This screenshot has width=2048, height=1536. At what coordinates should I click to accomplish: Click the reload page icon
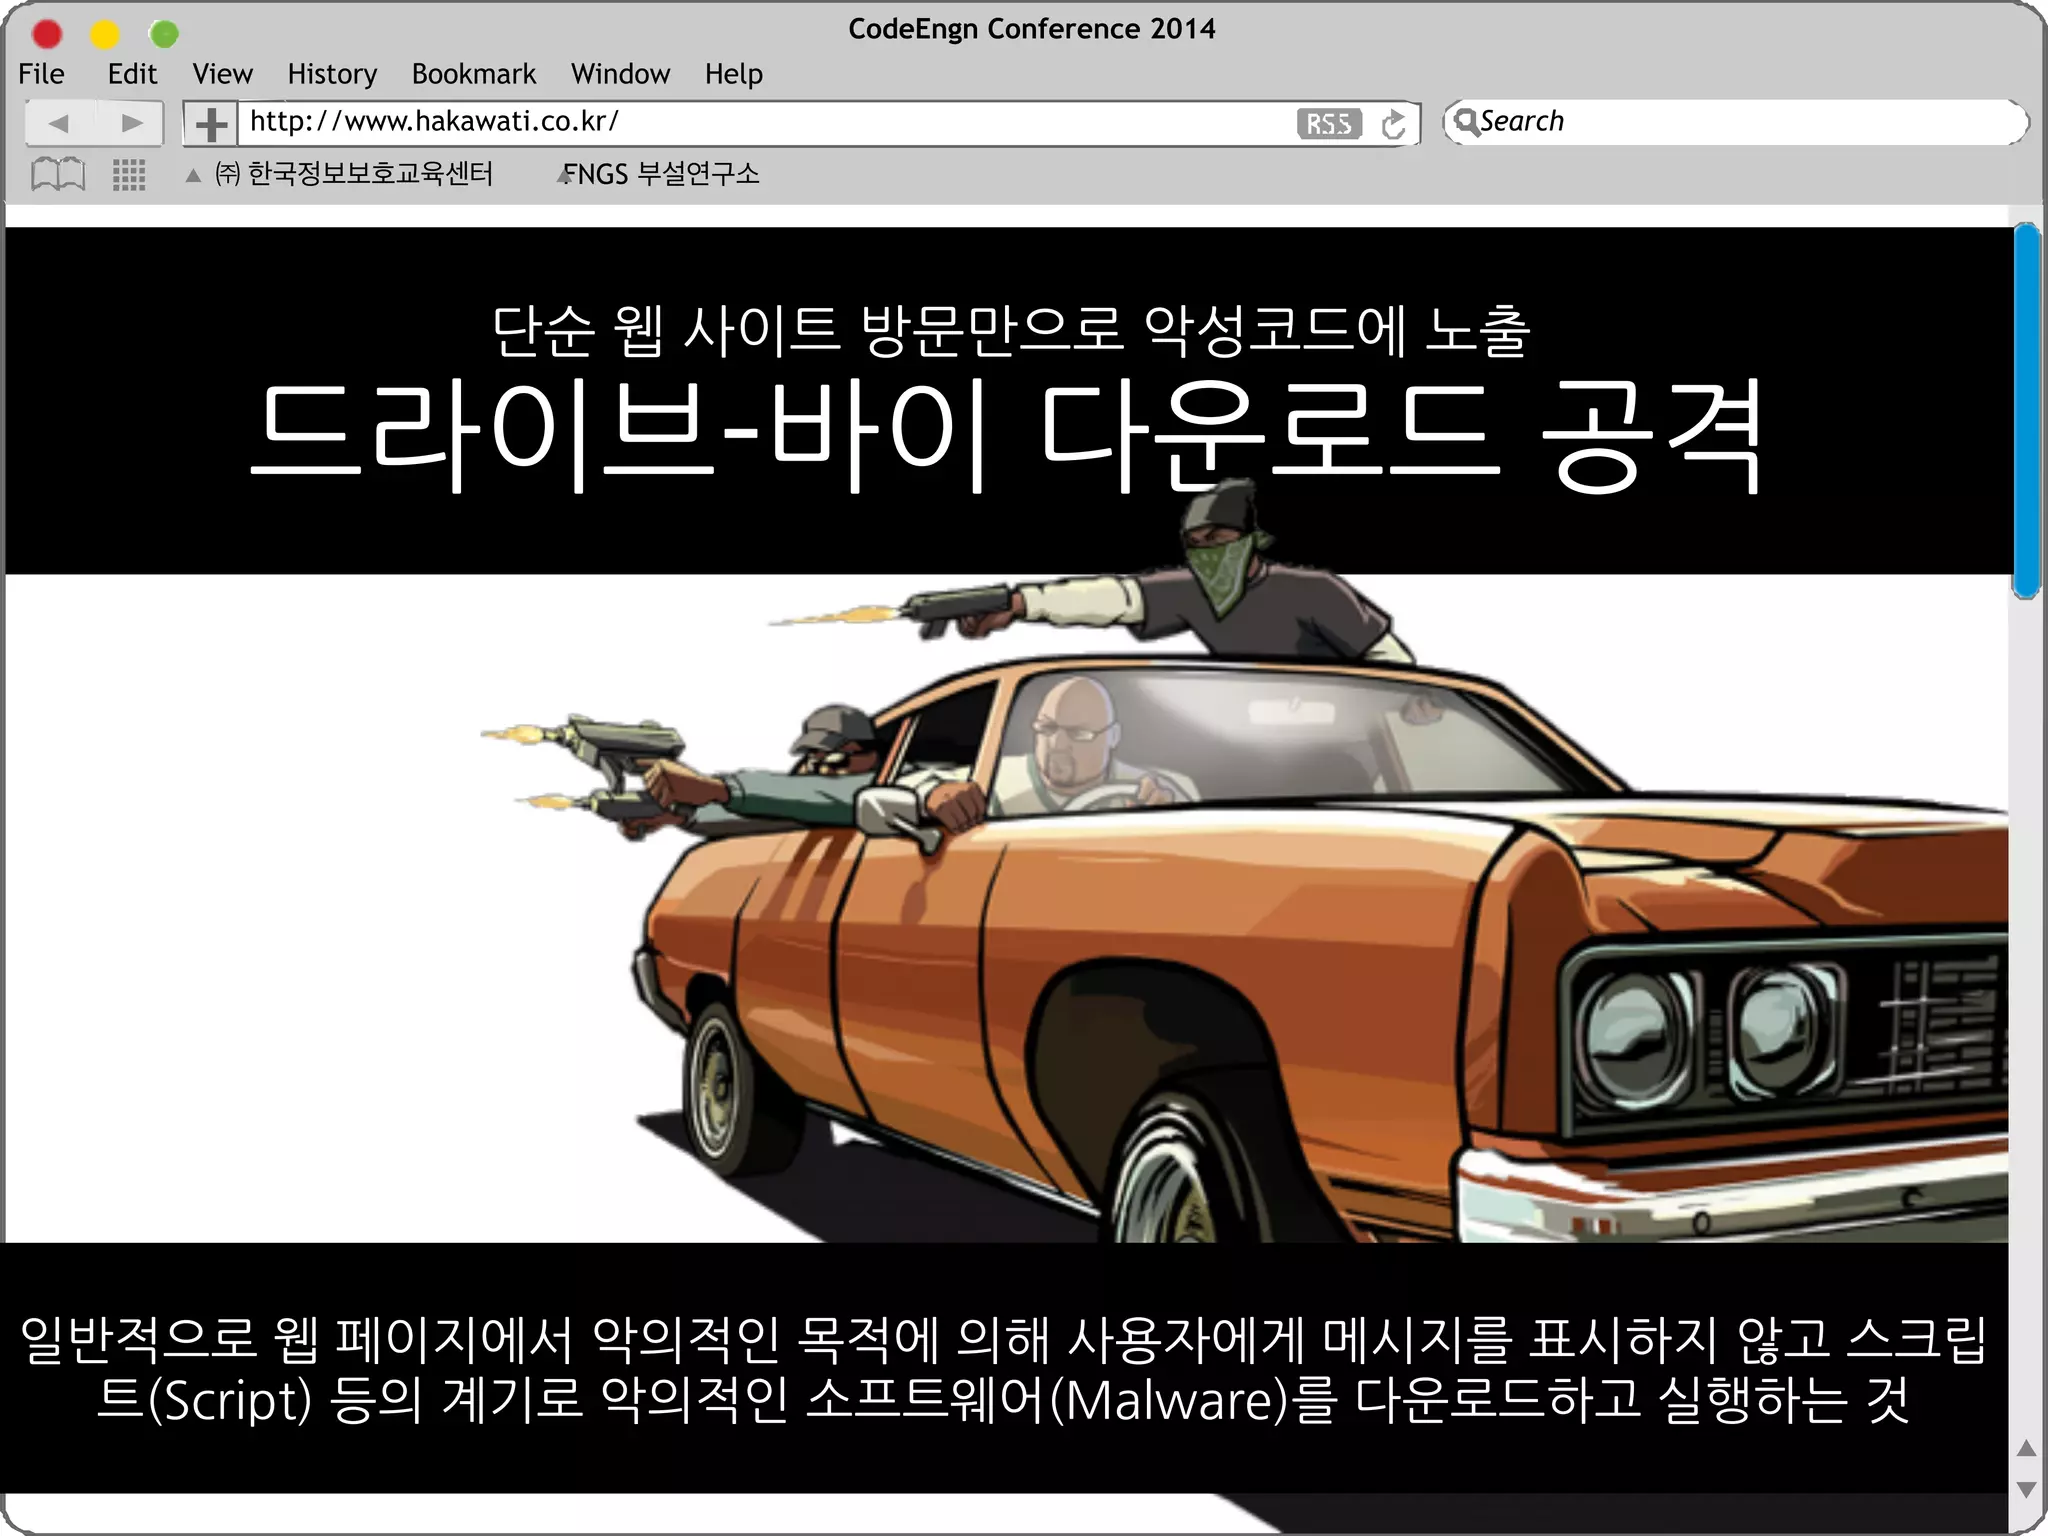(1393, 124)
